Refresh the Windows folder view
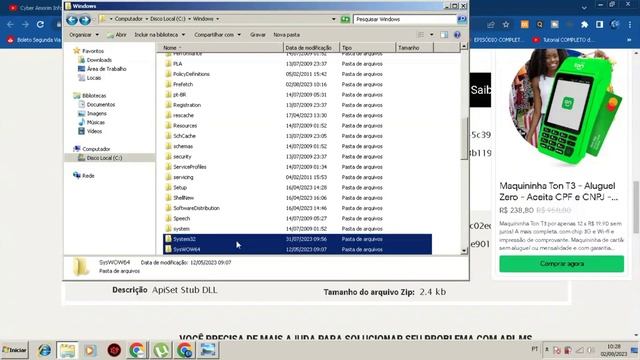 (345, 19)
